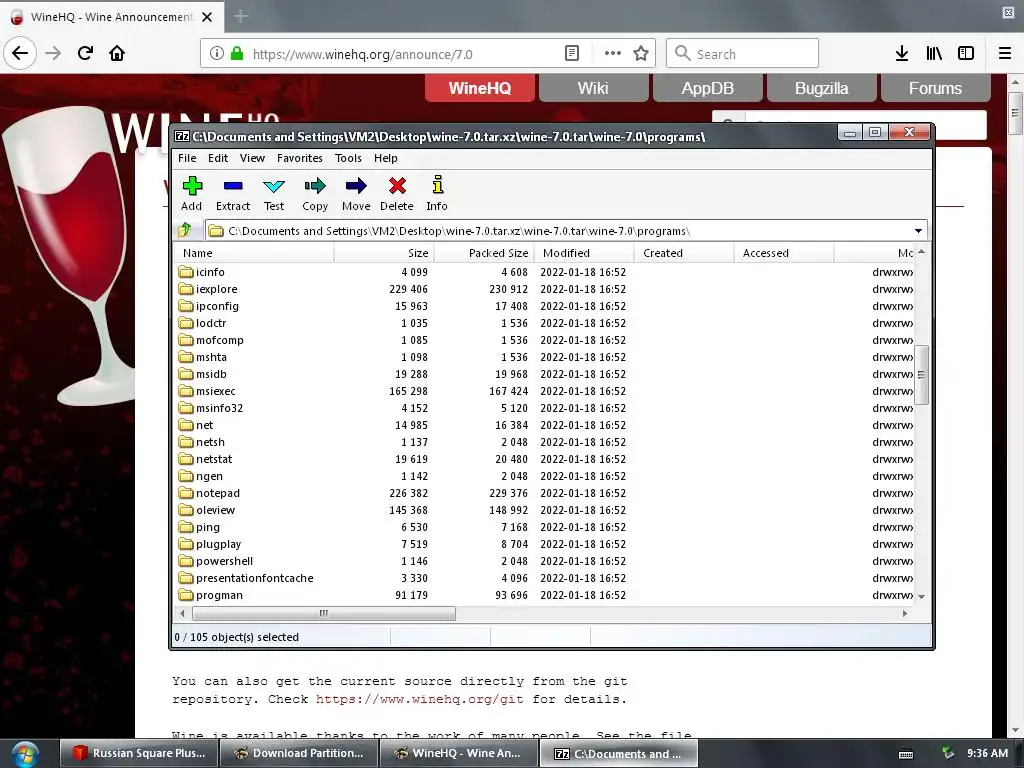Expand the 7-Zip address path dropdown

coord(918,231)
